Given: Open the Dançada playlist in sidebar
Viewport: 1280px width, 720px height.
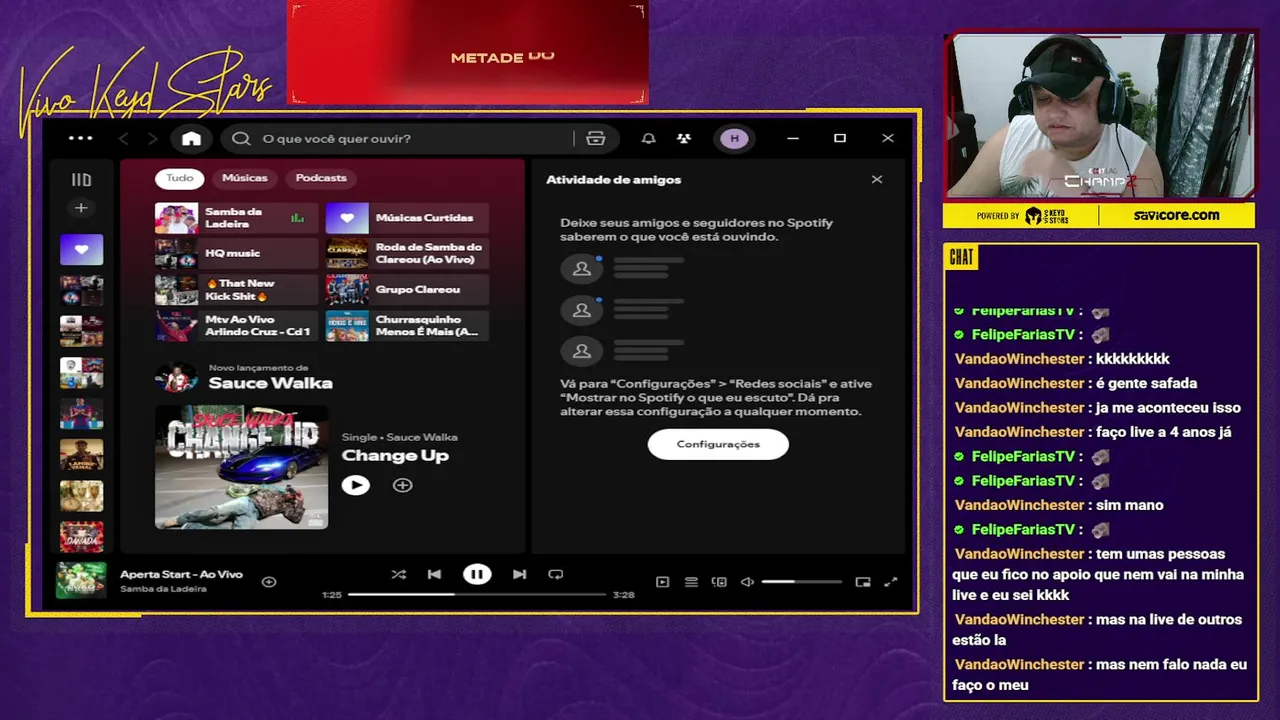Looking at the screenshot, I should pyautogui.click(x=81, y=537).
